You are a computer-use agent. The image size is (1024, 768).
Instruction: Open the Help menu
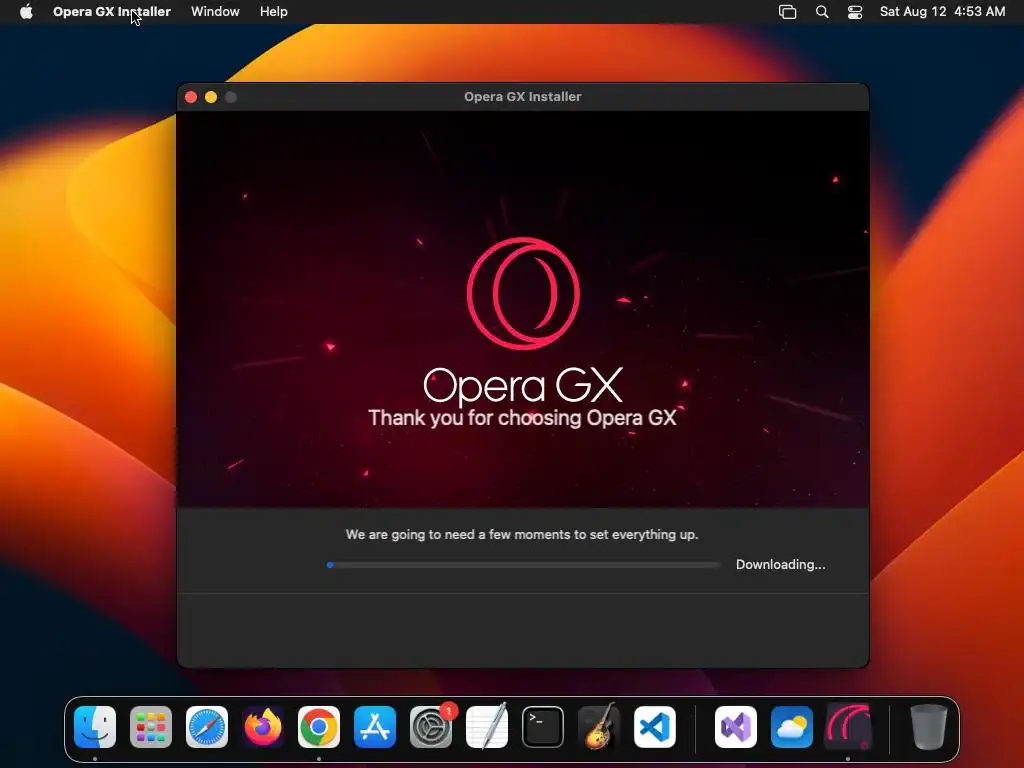click(274, 12)
